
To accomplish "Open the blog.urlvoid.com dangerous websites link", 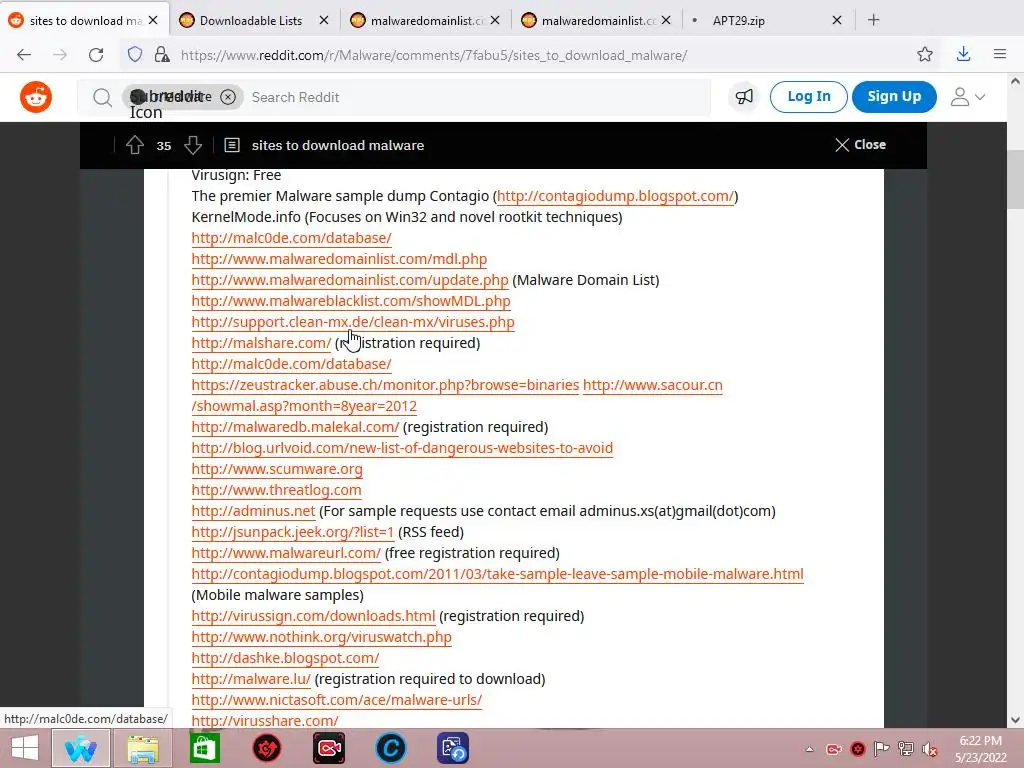I will (402, 448).
